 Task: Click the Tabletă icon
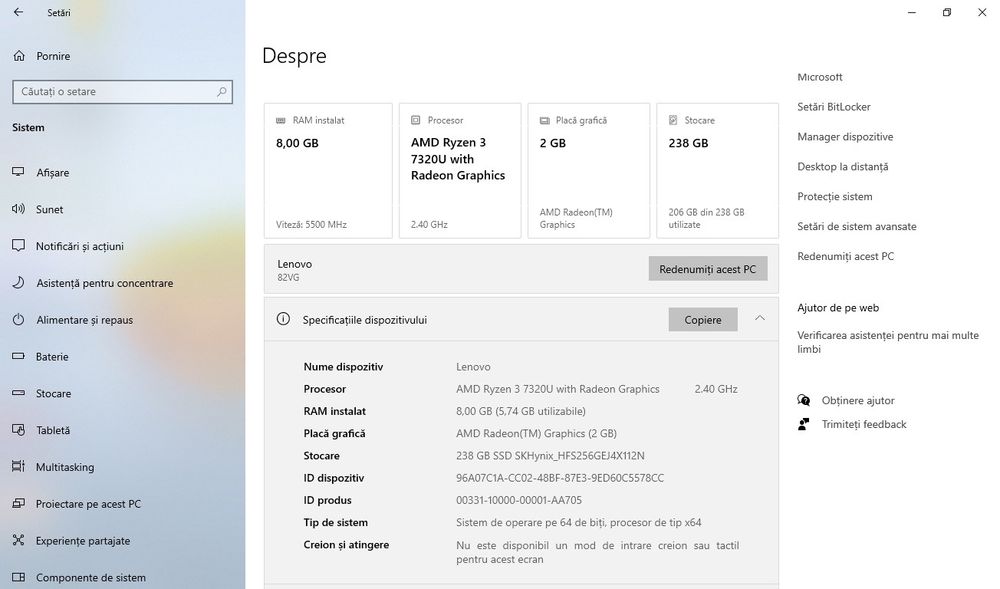coord(18,430)
